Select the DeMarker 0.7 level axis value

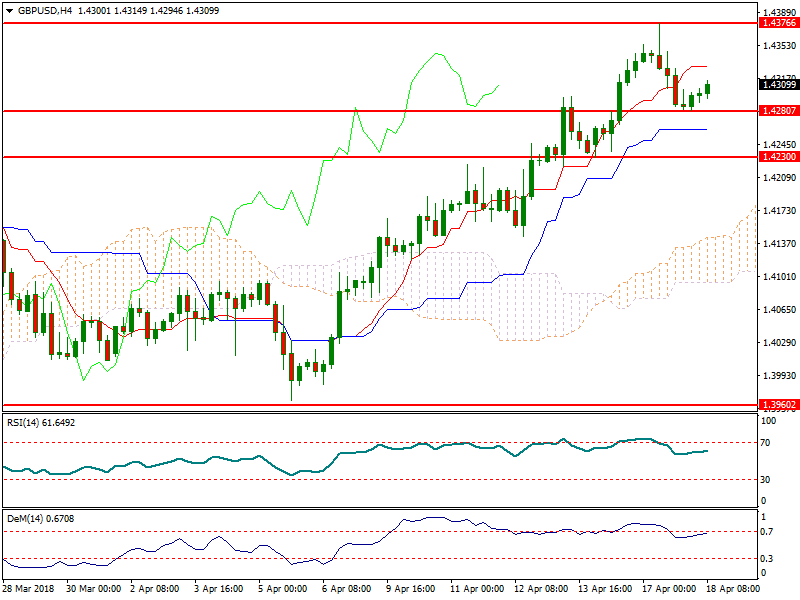point(766,532)
